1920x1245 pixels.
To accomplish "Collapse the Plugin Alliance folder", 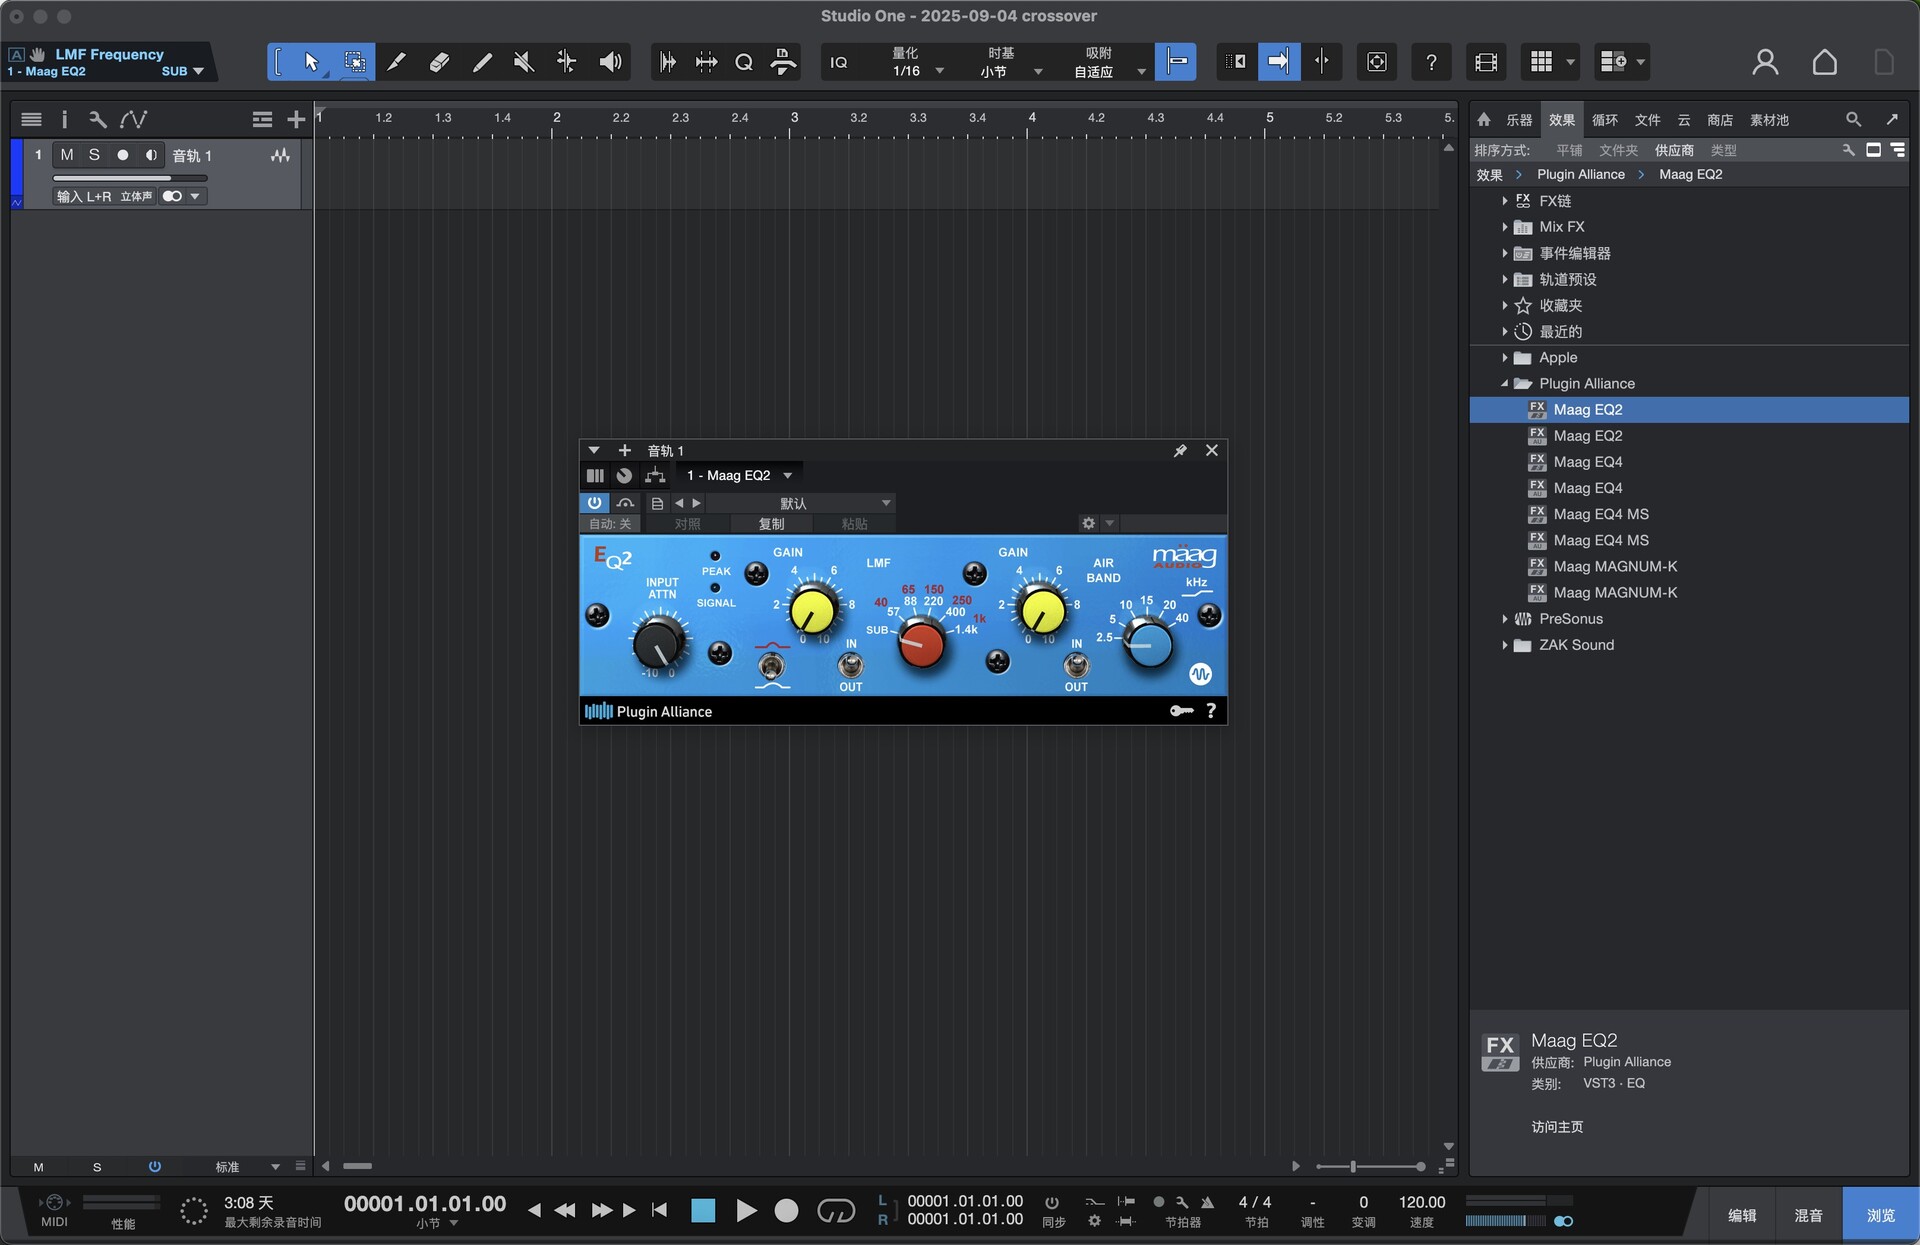I will click(1504, 384).
